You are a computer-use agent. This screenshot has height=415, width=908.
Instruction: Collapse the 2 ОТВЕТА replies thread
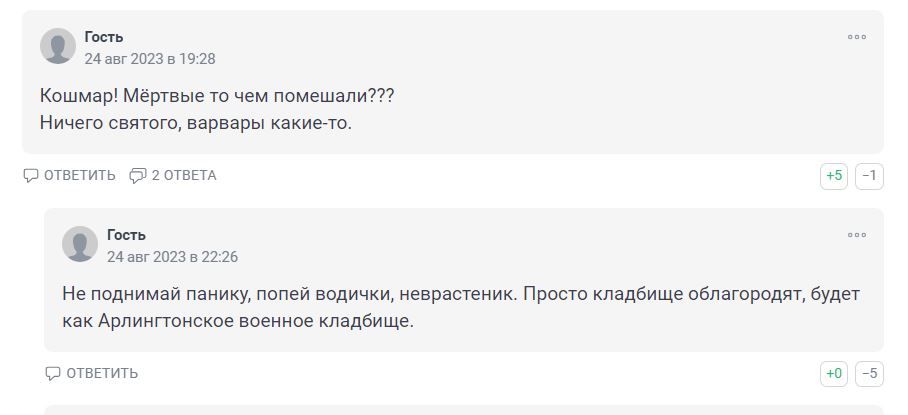(183, 176)
